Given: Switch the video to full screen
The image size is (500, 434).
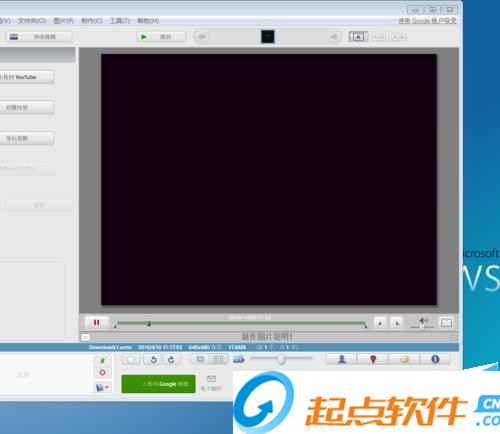Looking at the screenshot, I should [446, 322].
